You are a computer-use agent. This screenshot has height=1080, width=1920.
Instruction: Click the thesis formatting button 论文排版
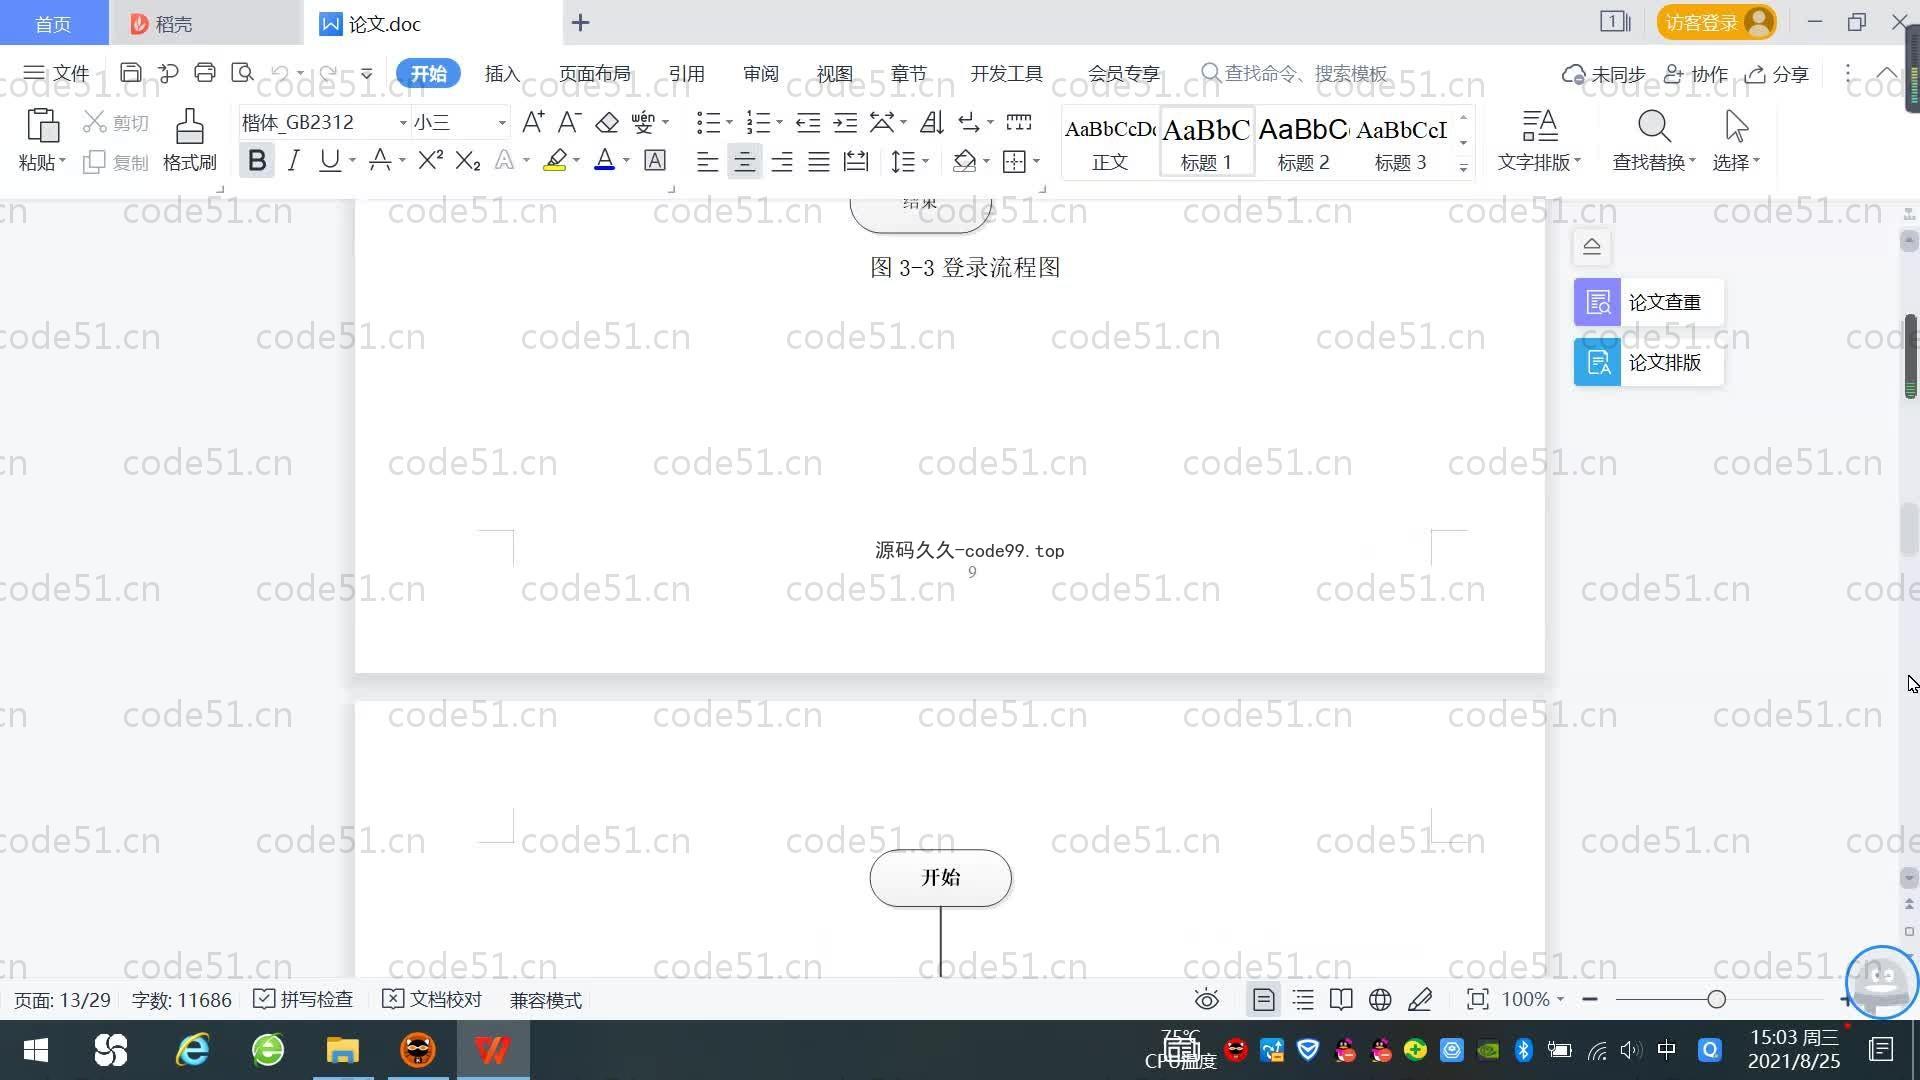coord(1648,362)
